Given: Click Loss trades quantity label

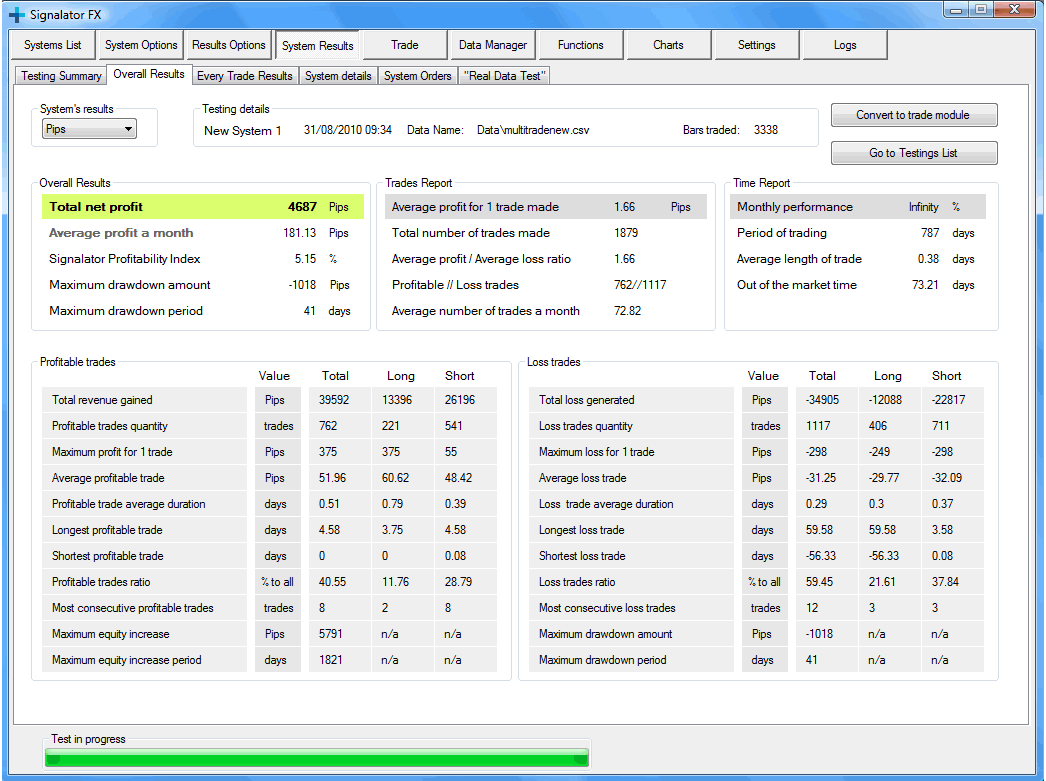Looking at the screenshot, I should click(x=586, y=426).
